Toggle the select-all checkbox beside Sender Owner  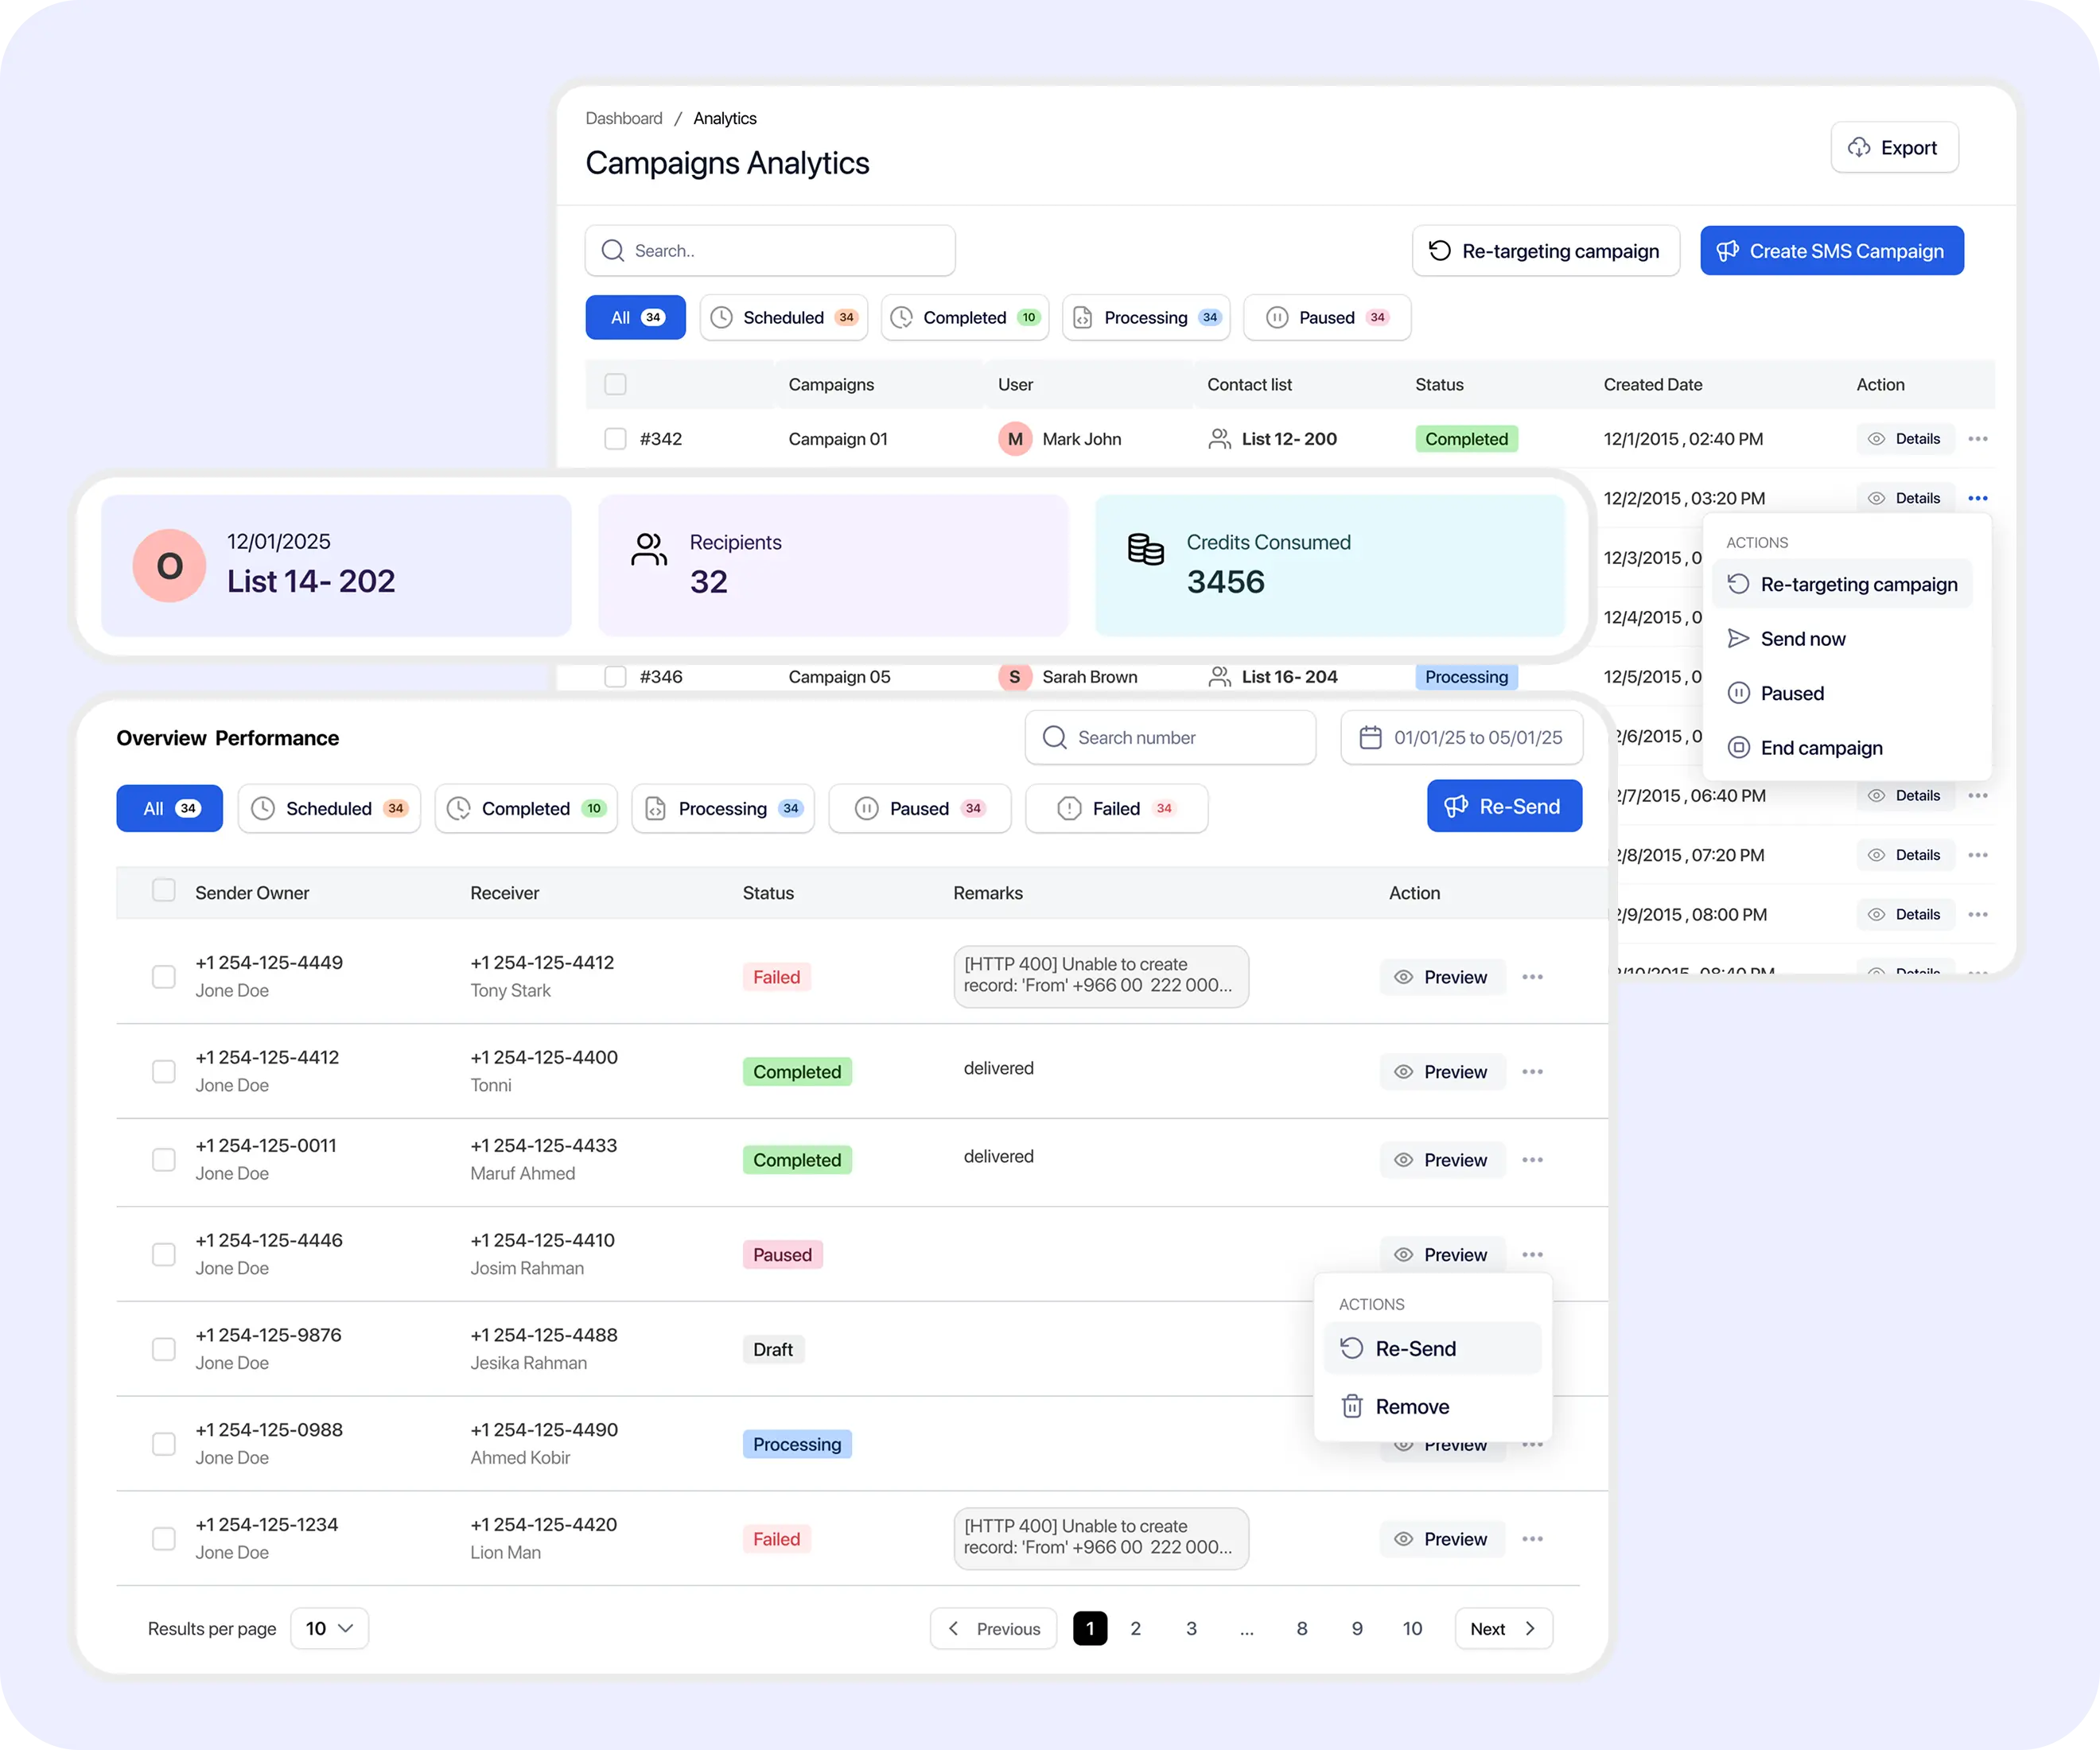click(x=164, y=891)
